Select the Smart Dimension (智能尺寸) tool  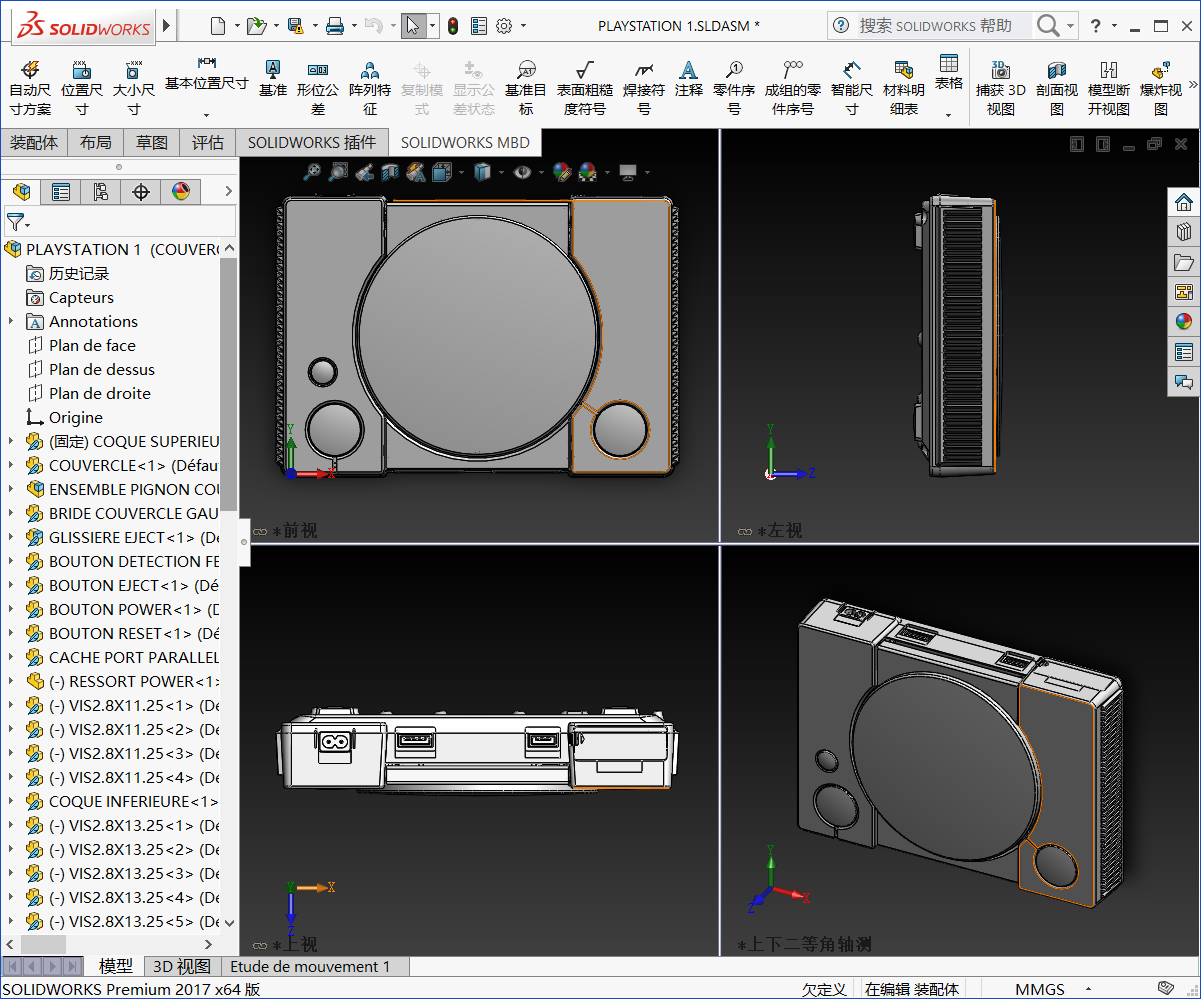click(x=852, y=87)
